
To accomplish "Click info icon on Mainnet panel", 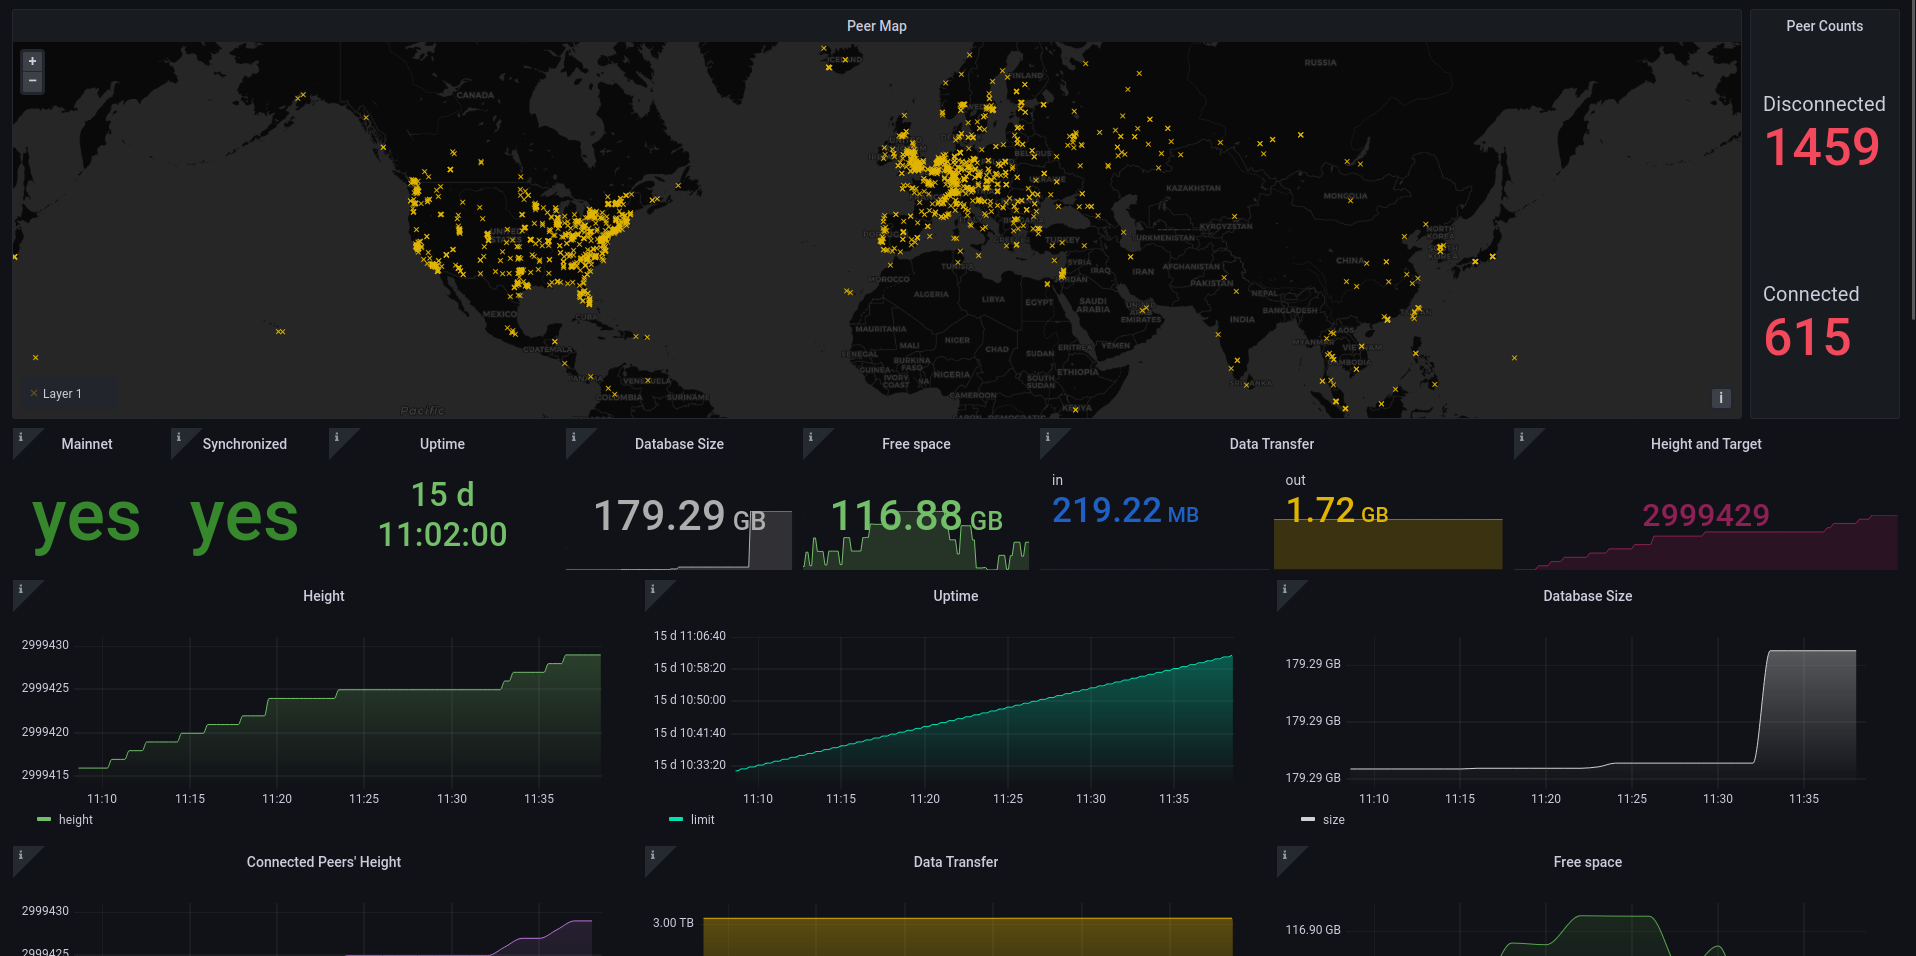I will coord(20,437).
